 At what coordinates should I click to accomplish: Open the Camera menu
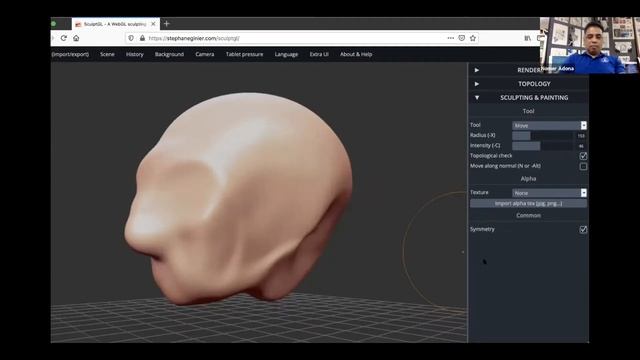click(x=204, y=54)
